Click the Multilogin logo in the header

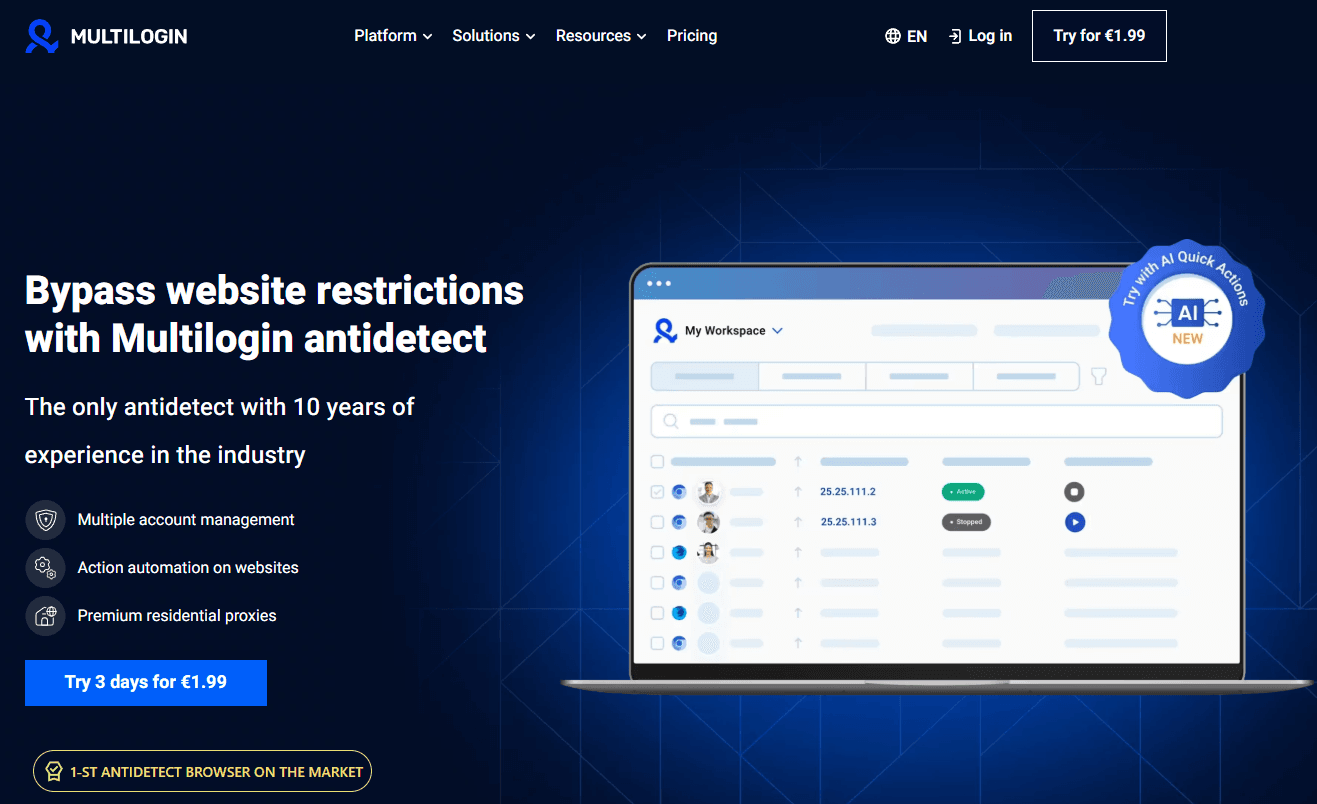[x=106, y=36]
